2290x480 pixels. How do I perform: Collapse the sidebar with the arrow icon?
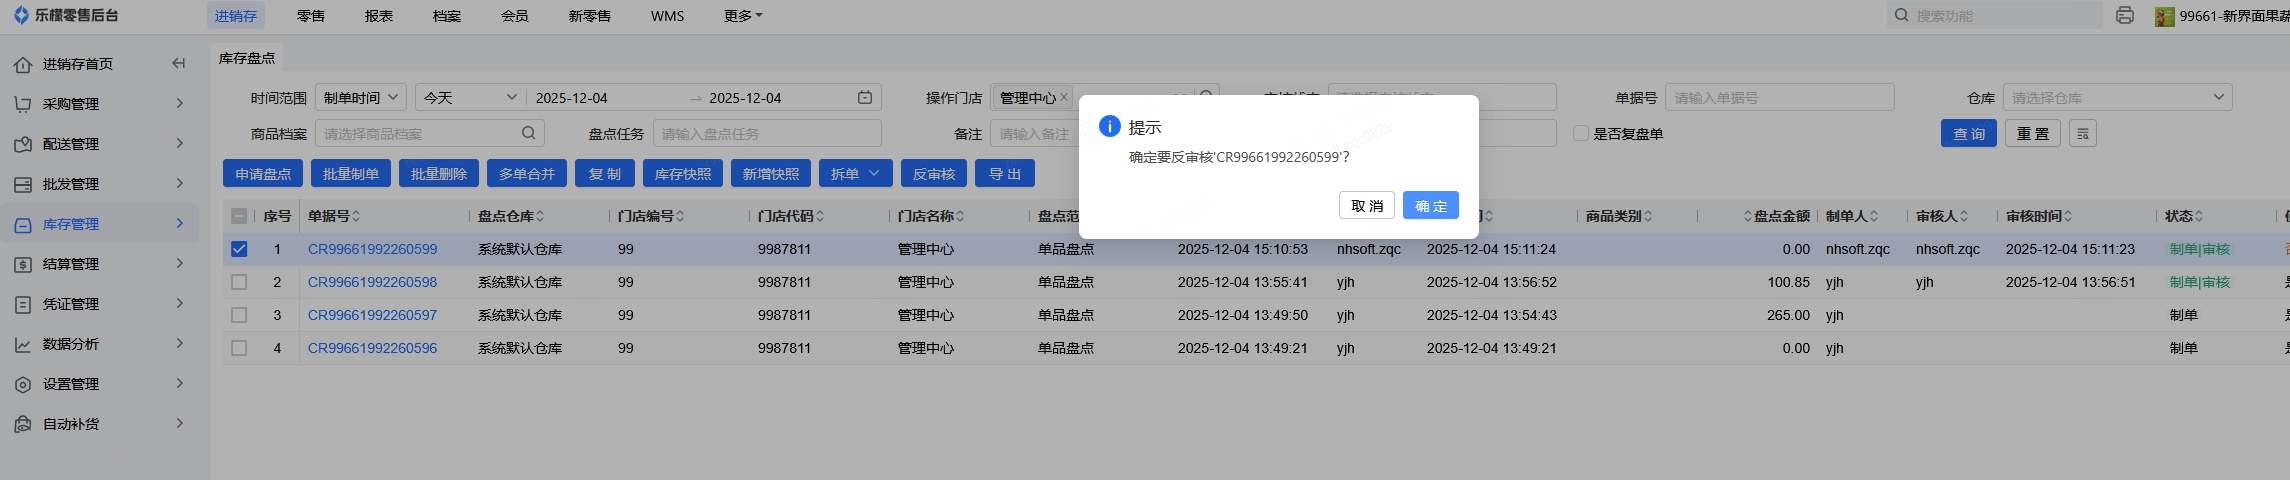[x=178, y=63]
